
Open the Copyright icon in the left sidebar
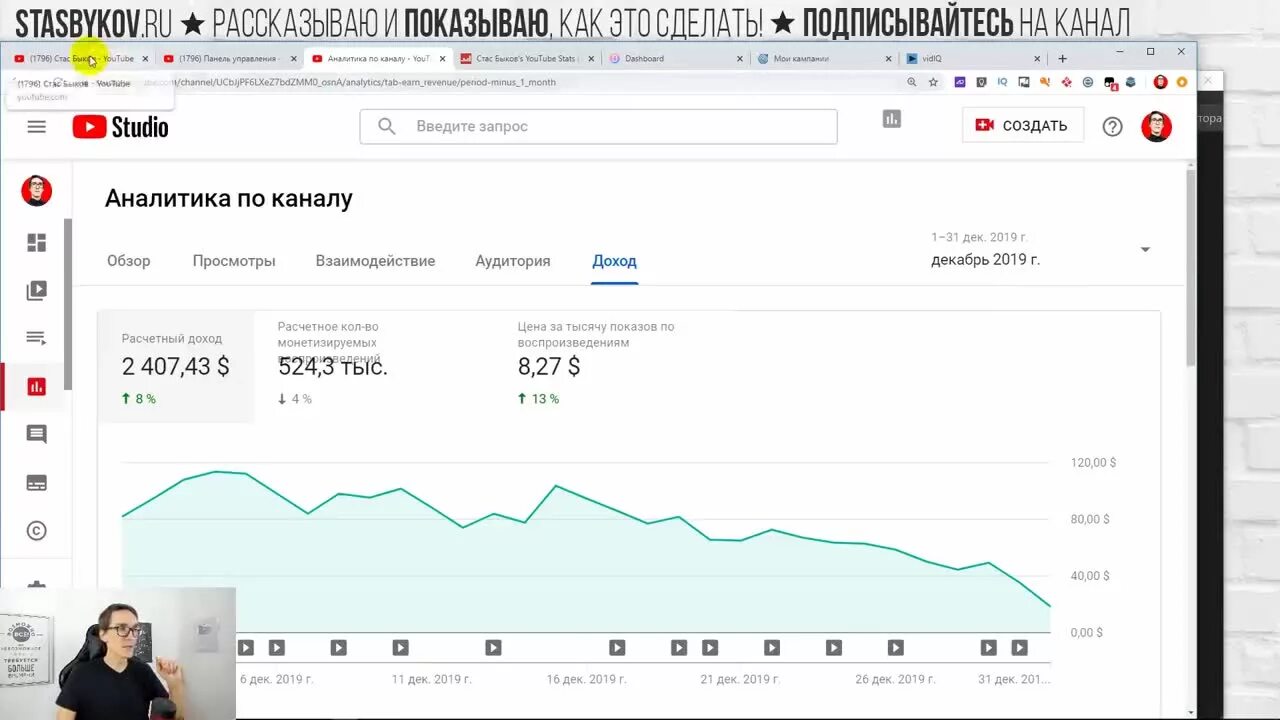click(36, 531)
